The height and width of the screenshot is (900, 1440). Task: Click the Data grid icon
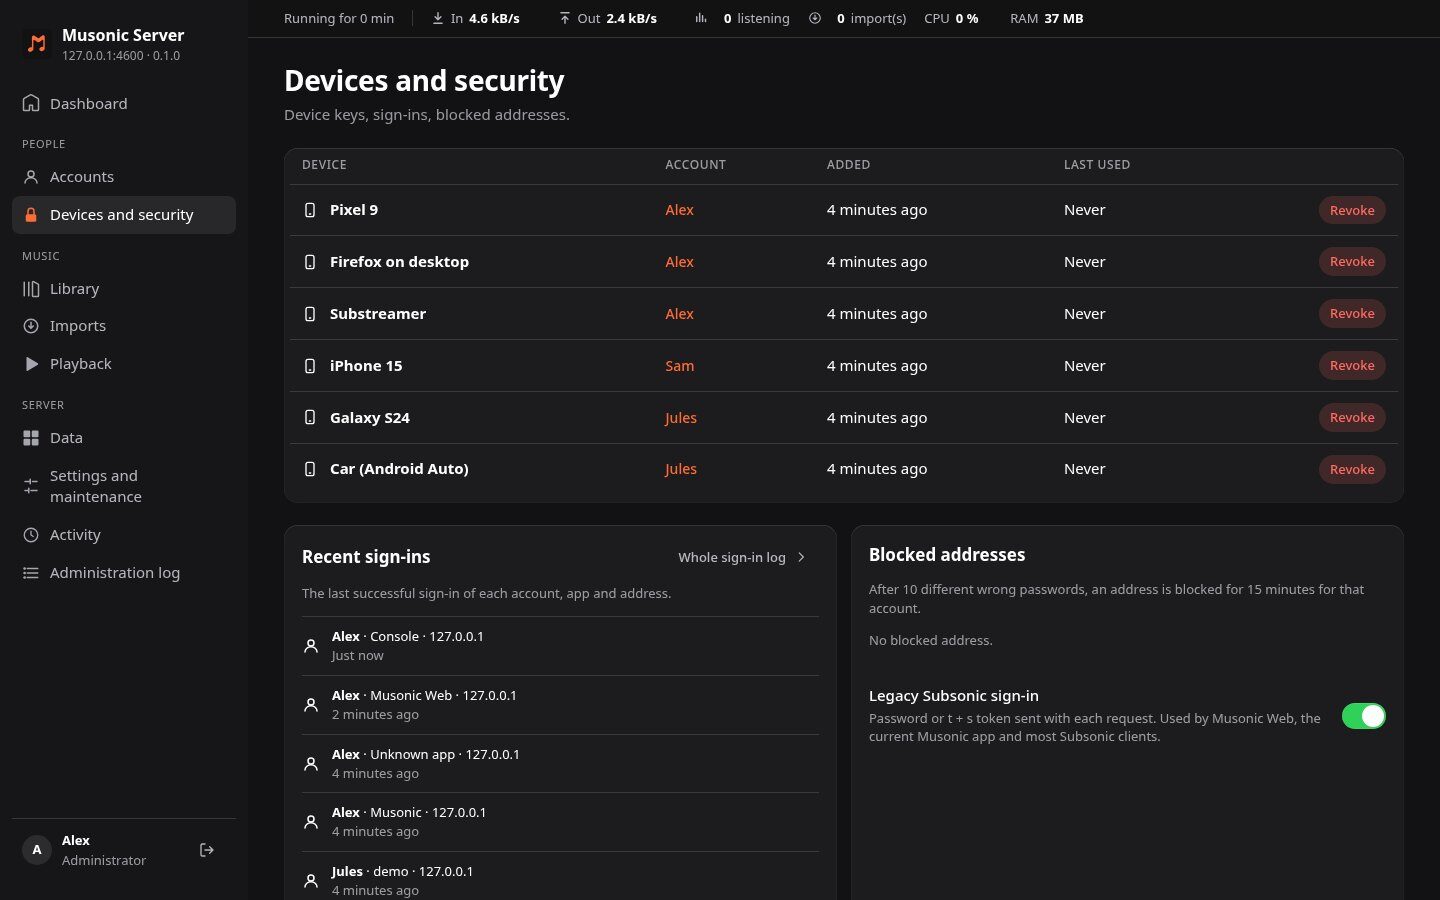(31, 438)
